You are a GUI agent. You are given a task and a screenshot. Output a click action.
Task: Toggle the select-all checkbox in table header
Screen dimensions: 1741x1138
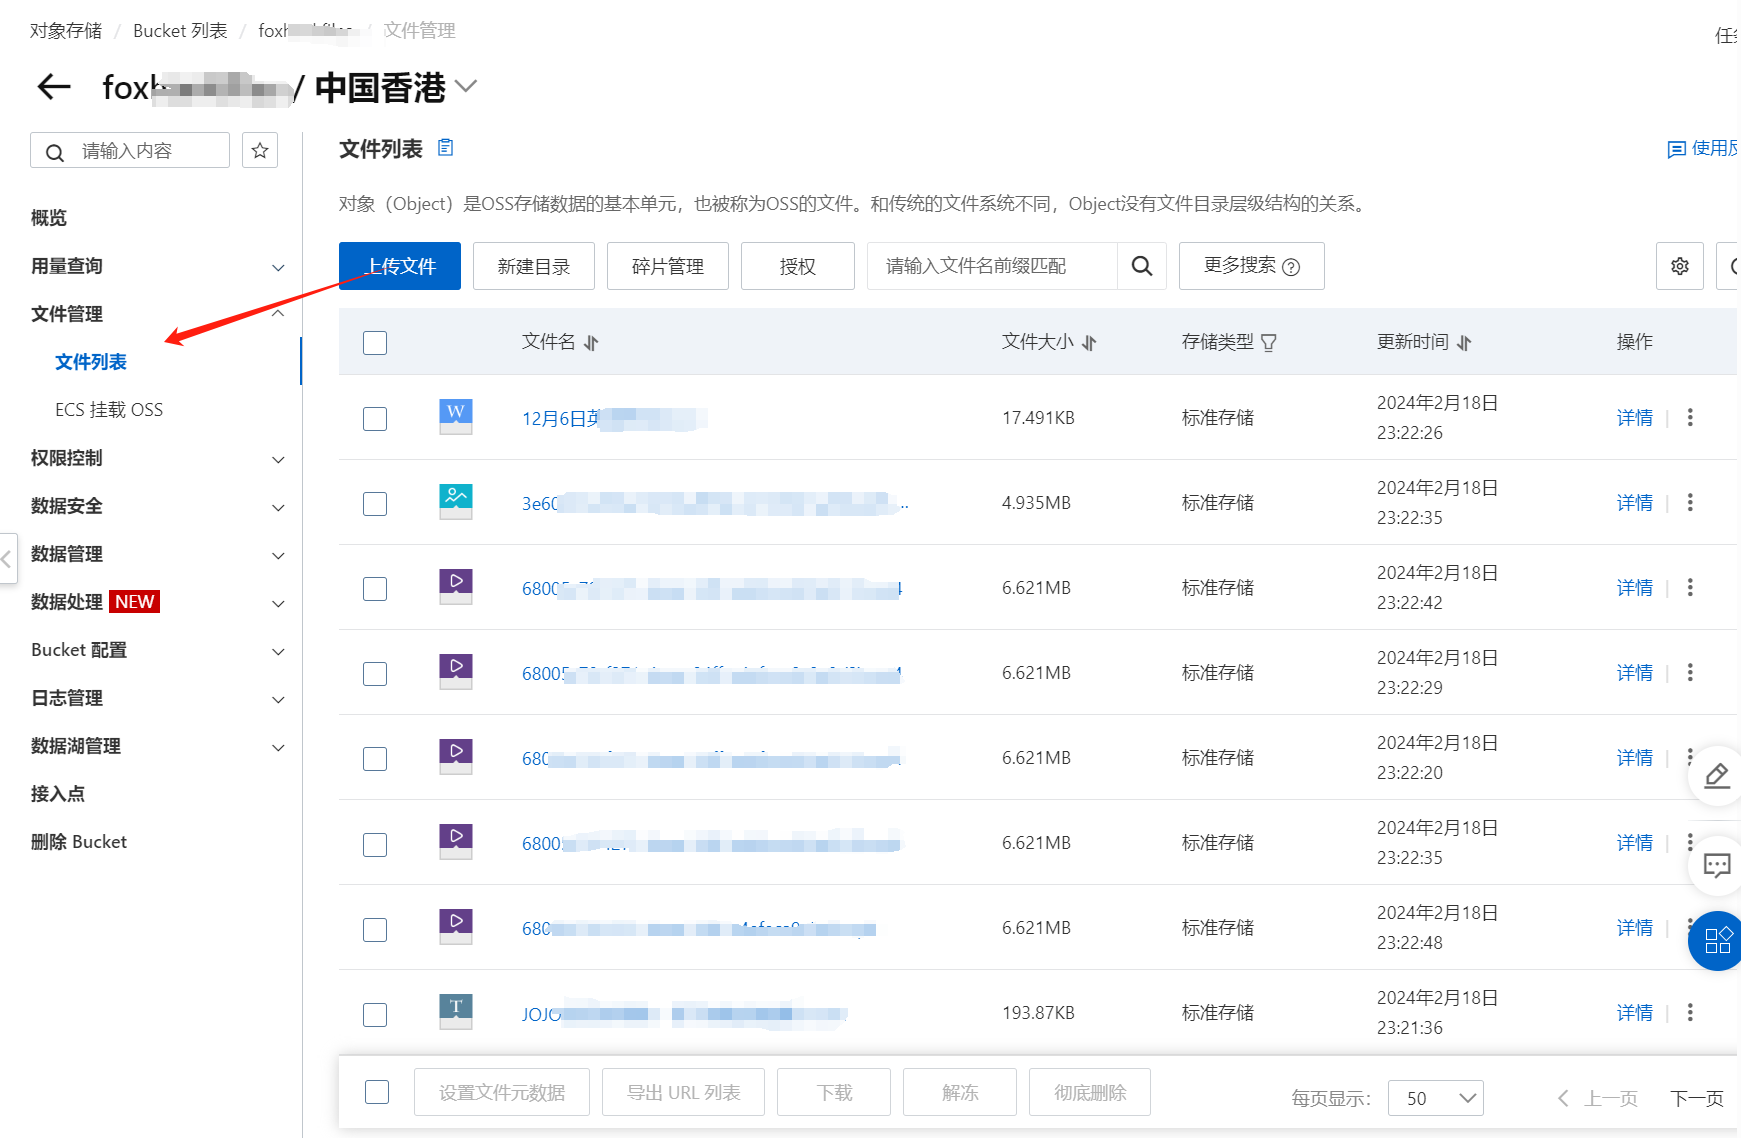tap(375, 343)
